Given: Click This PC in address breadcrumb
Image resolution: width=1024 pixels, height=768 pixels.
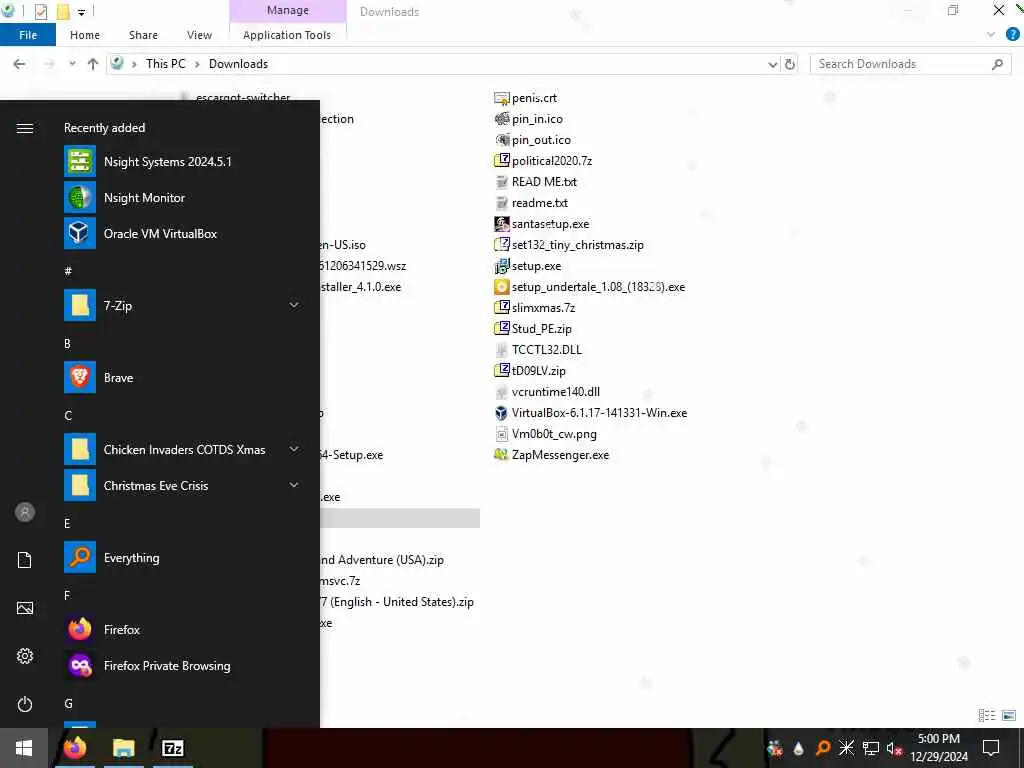Looking at the screenshot, I should (166, 64).
